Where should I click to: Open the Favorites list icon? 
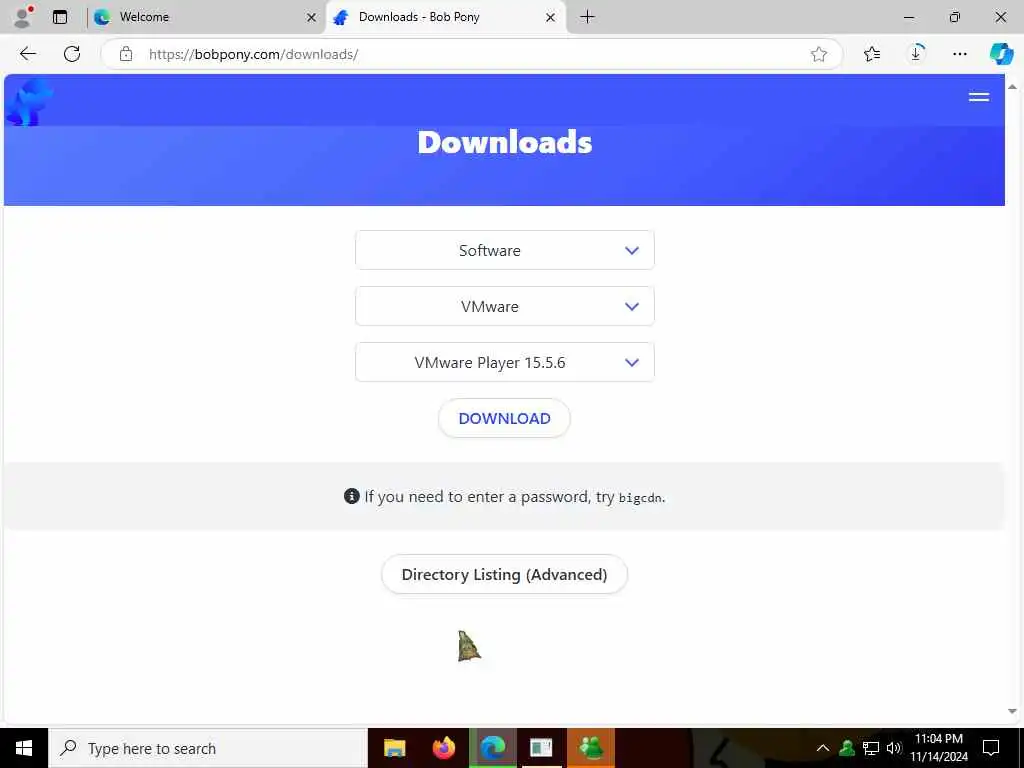click(871, 54)
